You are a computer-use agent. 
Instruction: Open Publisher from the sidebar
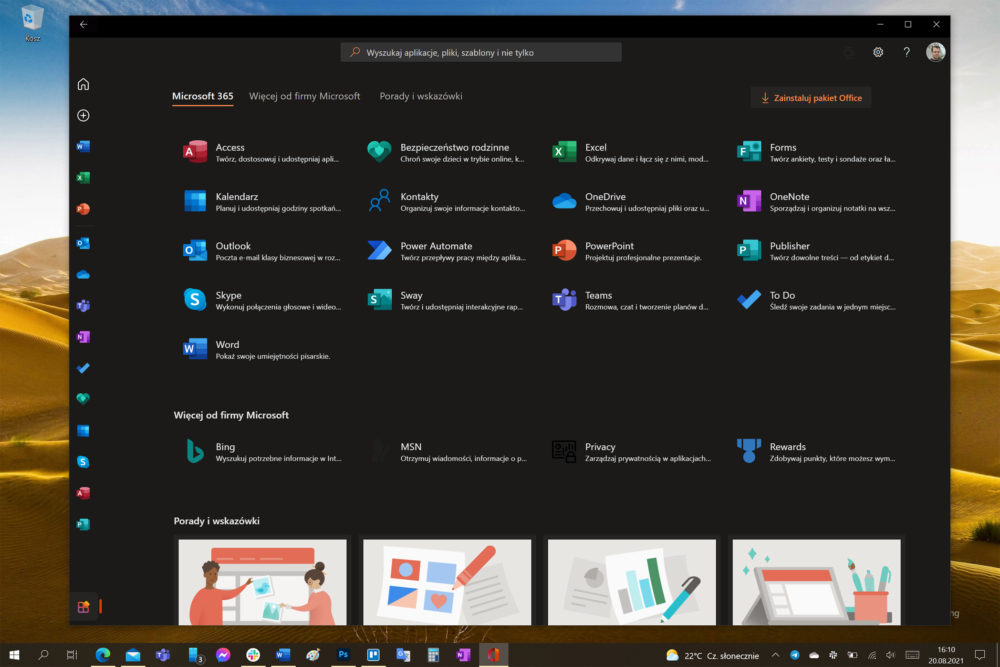click(x=83, y=524)
